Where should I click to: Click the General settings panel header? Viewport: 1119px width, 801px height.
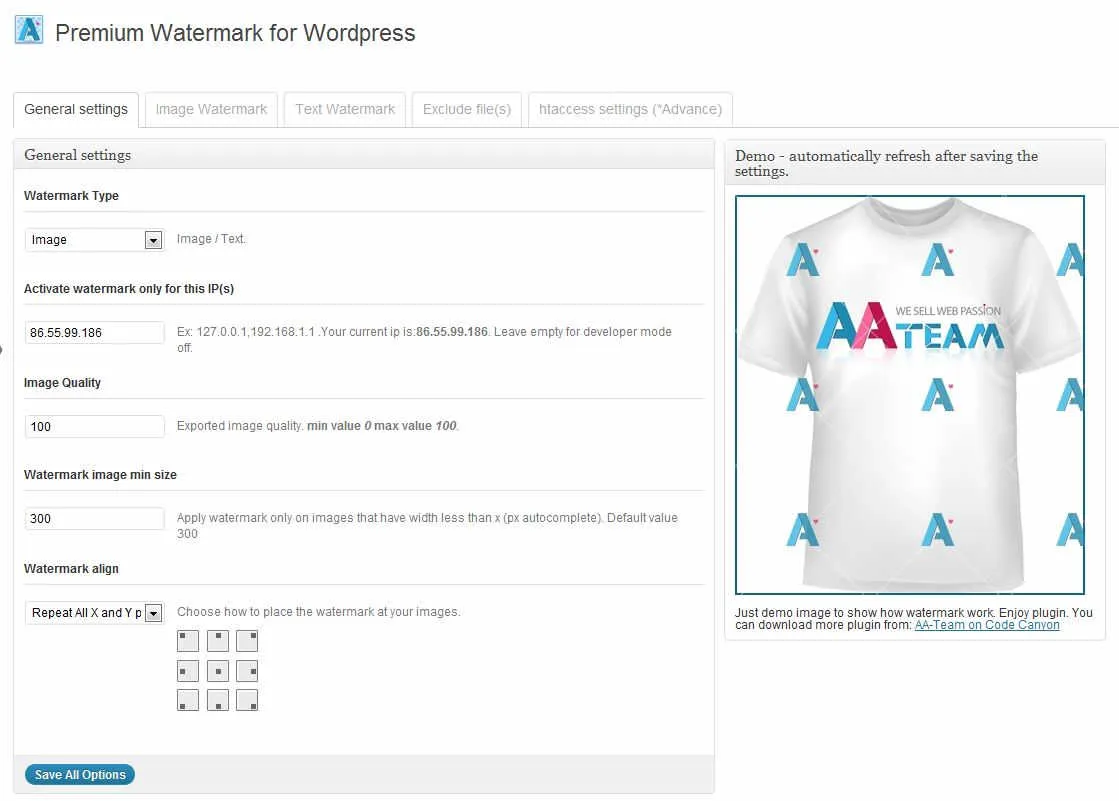[x=78, y=155]
